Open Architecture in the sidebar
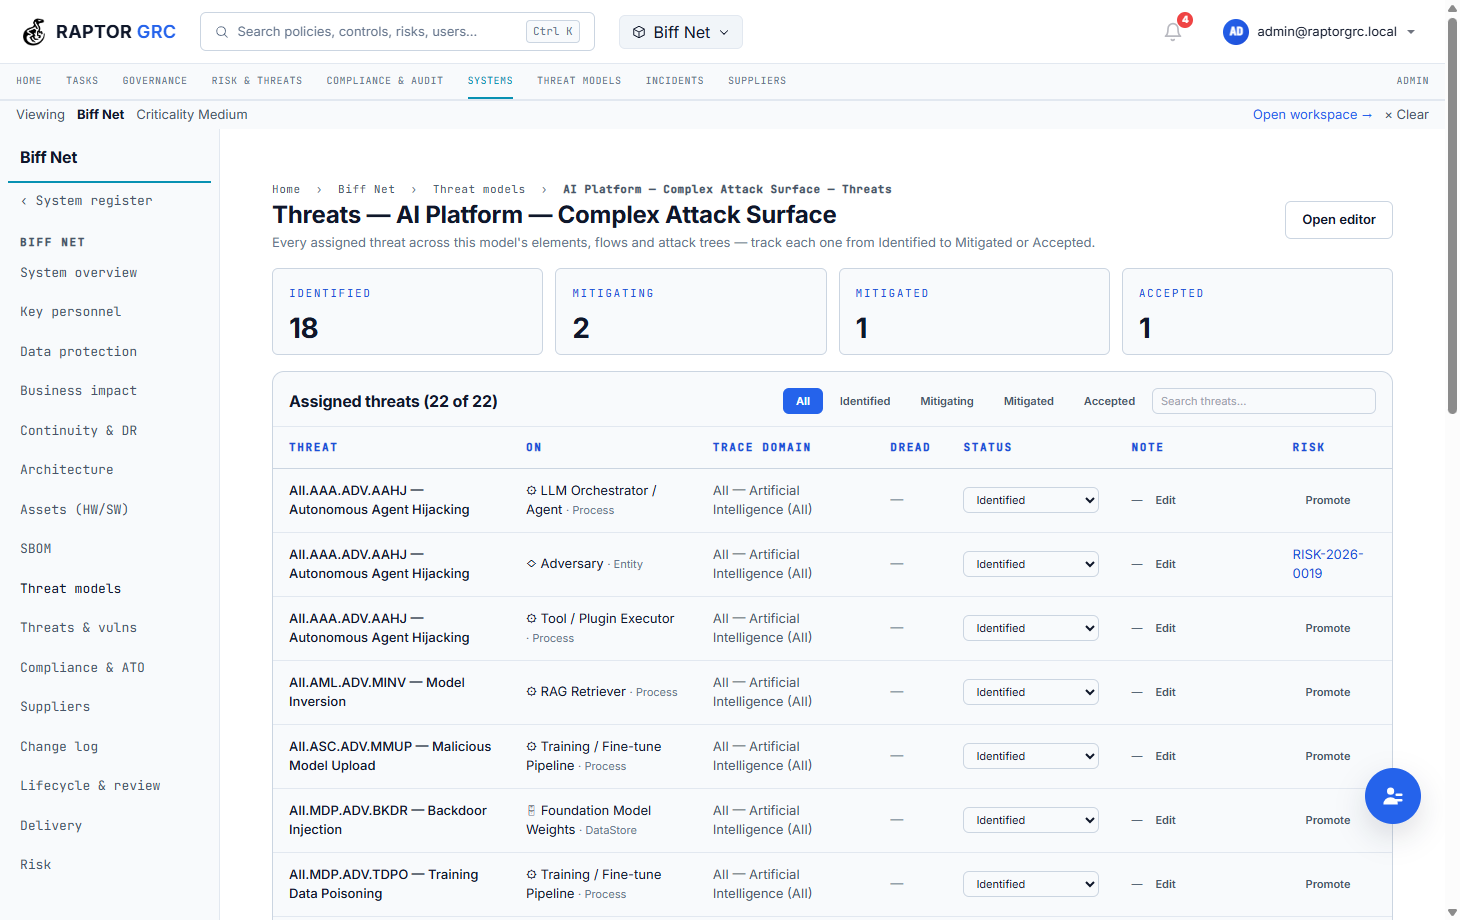Image resolution: width=1460 pixels, height=920 pixels. 67,470
